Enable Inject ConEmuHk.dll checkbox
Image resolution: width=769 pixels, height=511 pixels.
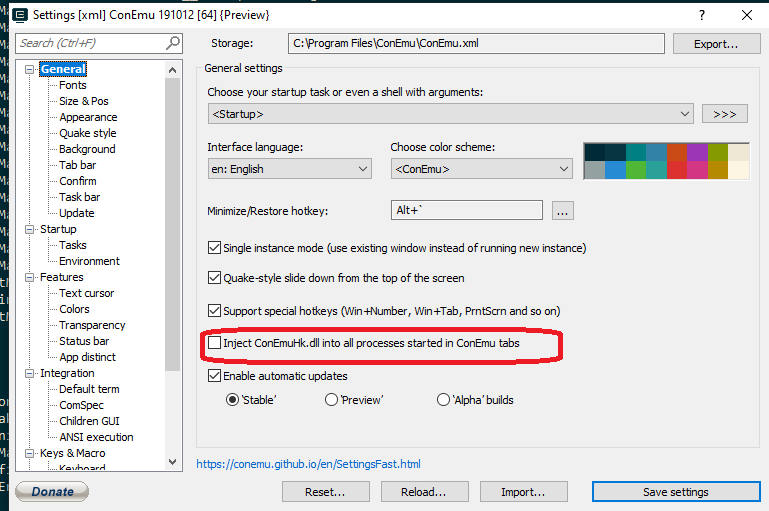[214, 342]
